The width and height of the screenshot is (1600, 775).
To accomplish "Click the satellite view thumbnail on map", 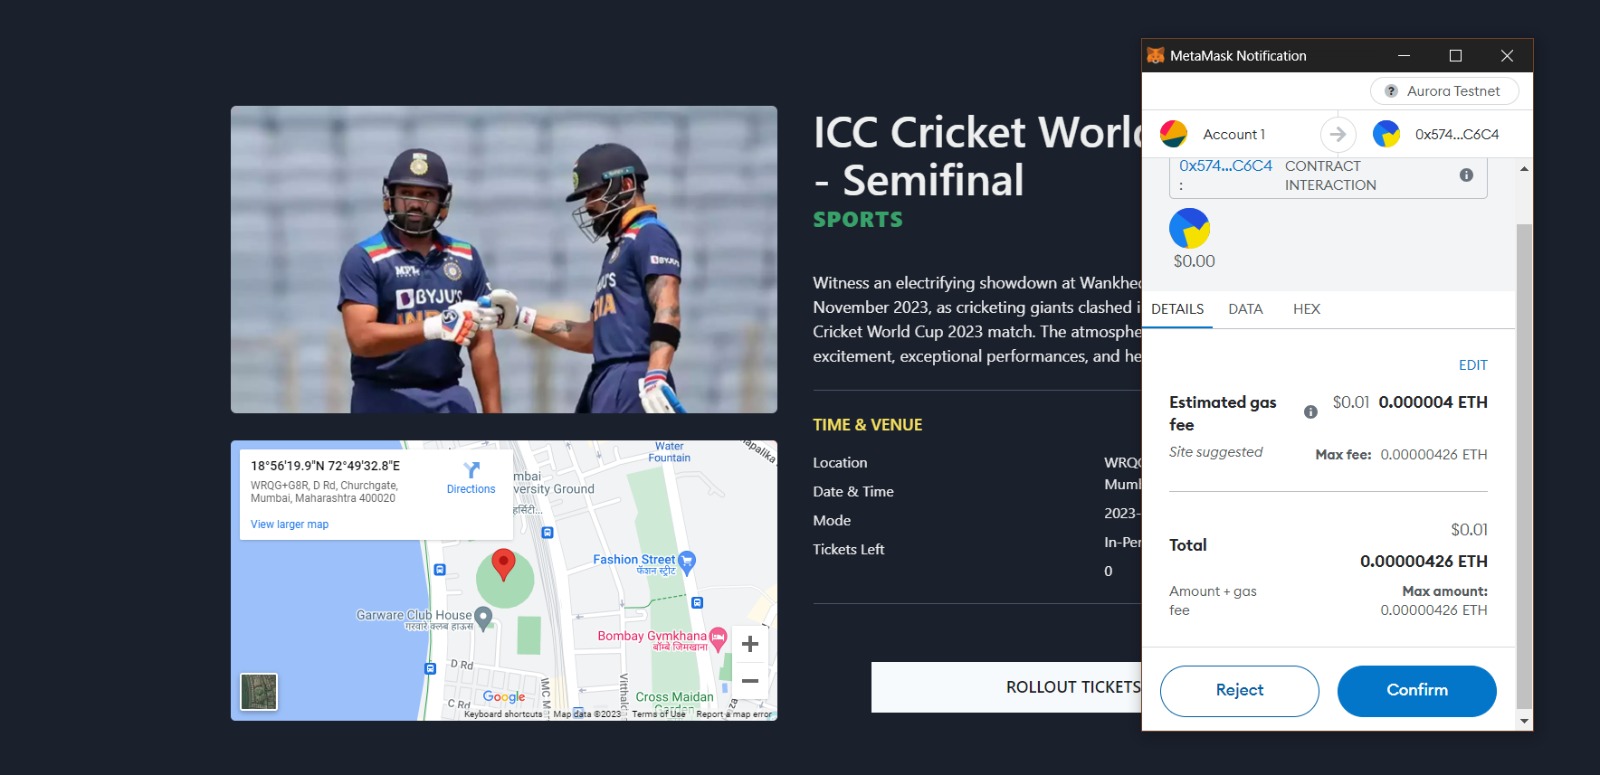I will [x=259, y=692].
